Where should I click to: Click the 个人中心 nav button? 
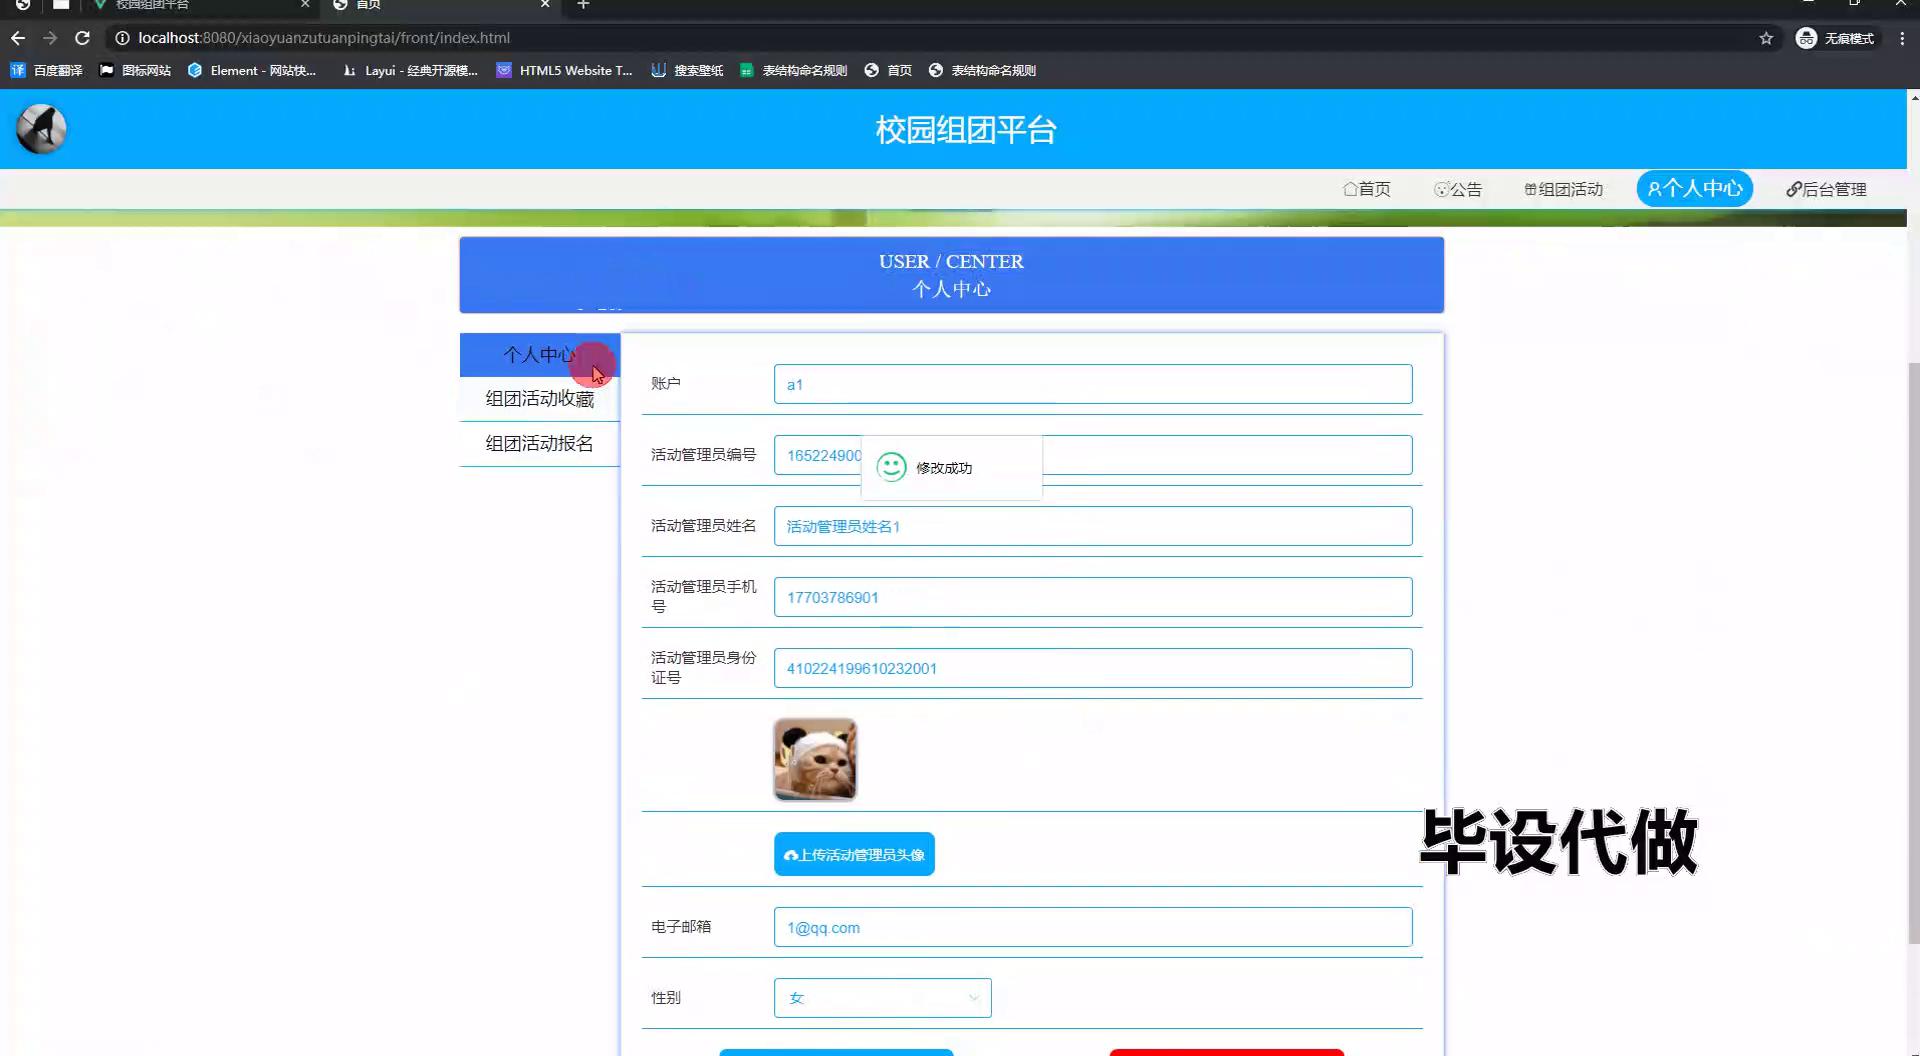coord(1694,189)
